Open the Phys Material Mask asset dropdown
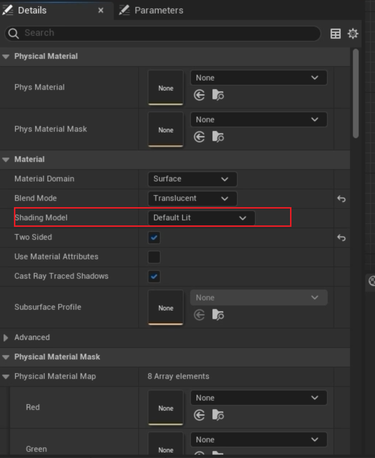This screenshot has width=375, height=458. point(259,120)
